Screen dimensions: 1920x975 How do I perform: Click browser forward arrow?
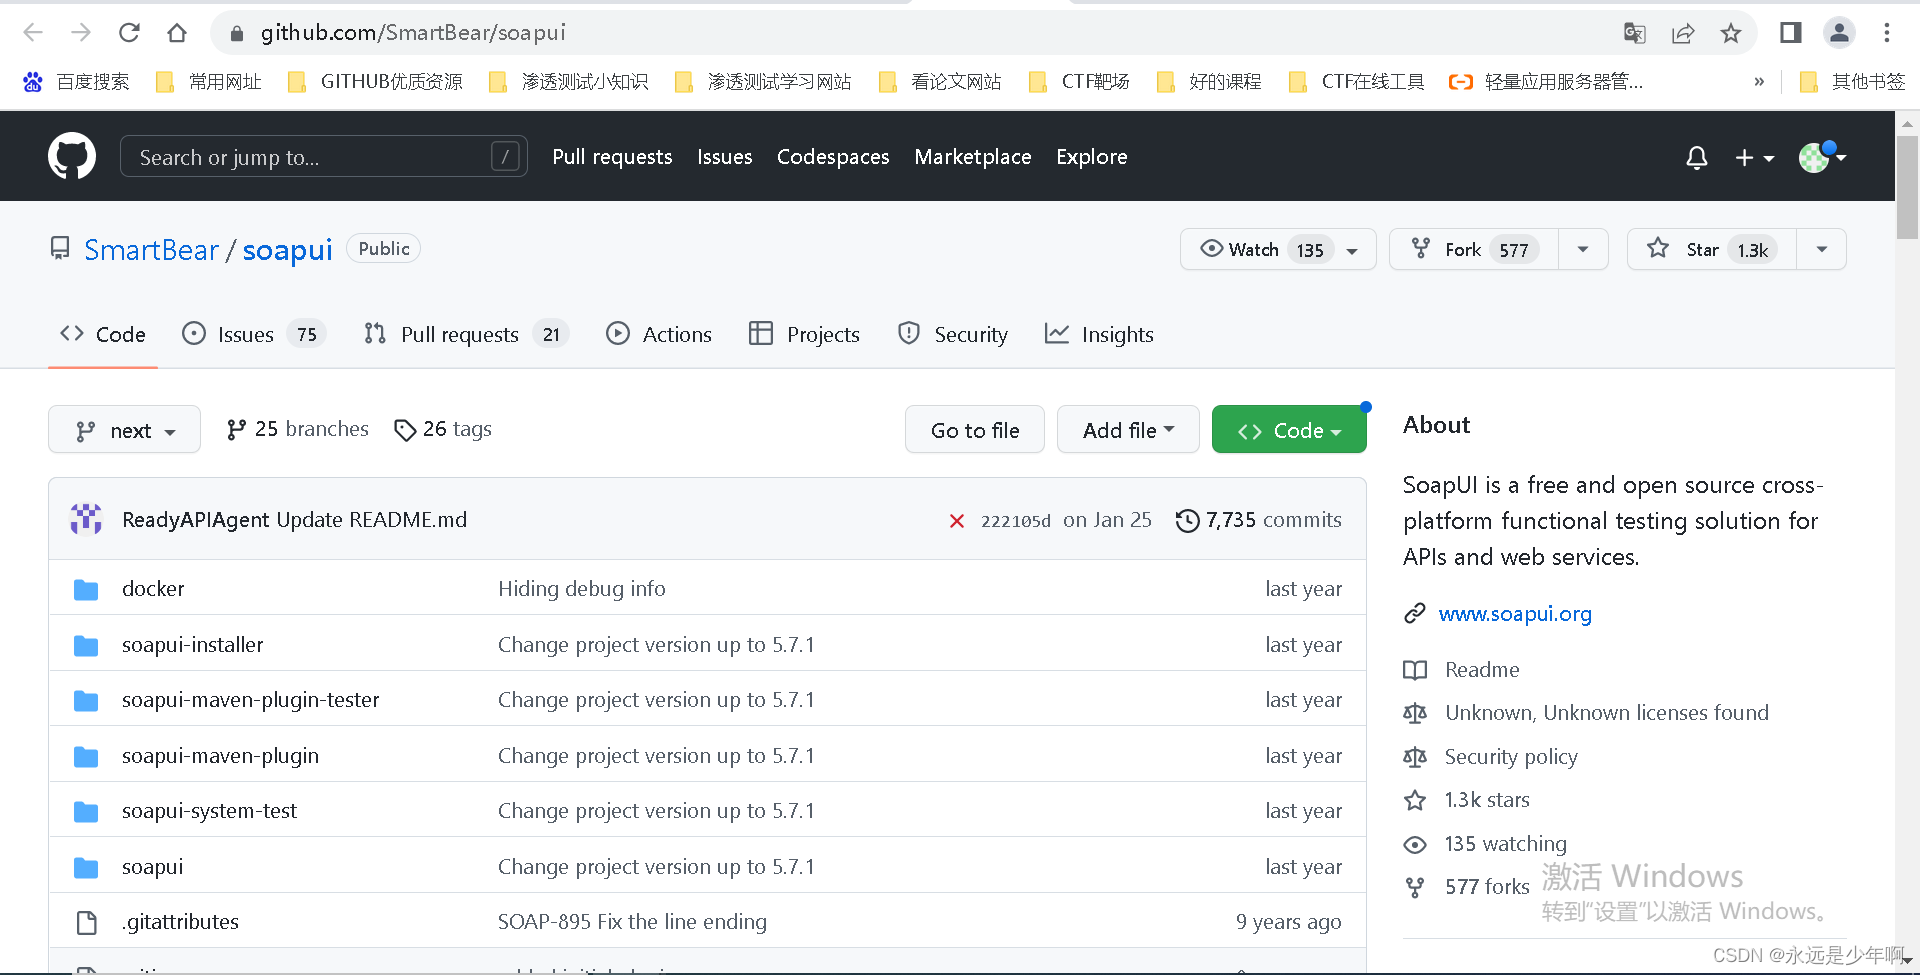coord(81,33)
